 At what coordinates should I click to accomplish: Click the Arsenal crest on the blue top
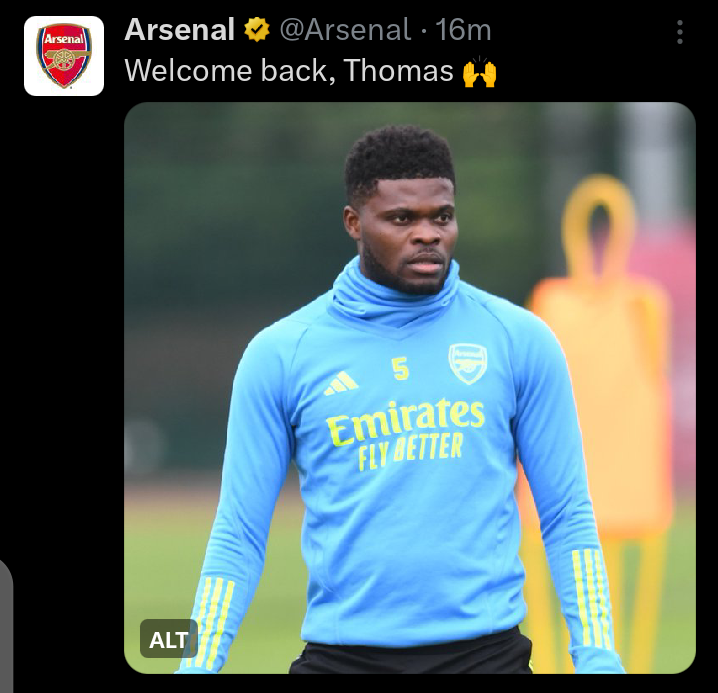[467, 363]
